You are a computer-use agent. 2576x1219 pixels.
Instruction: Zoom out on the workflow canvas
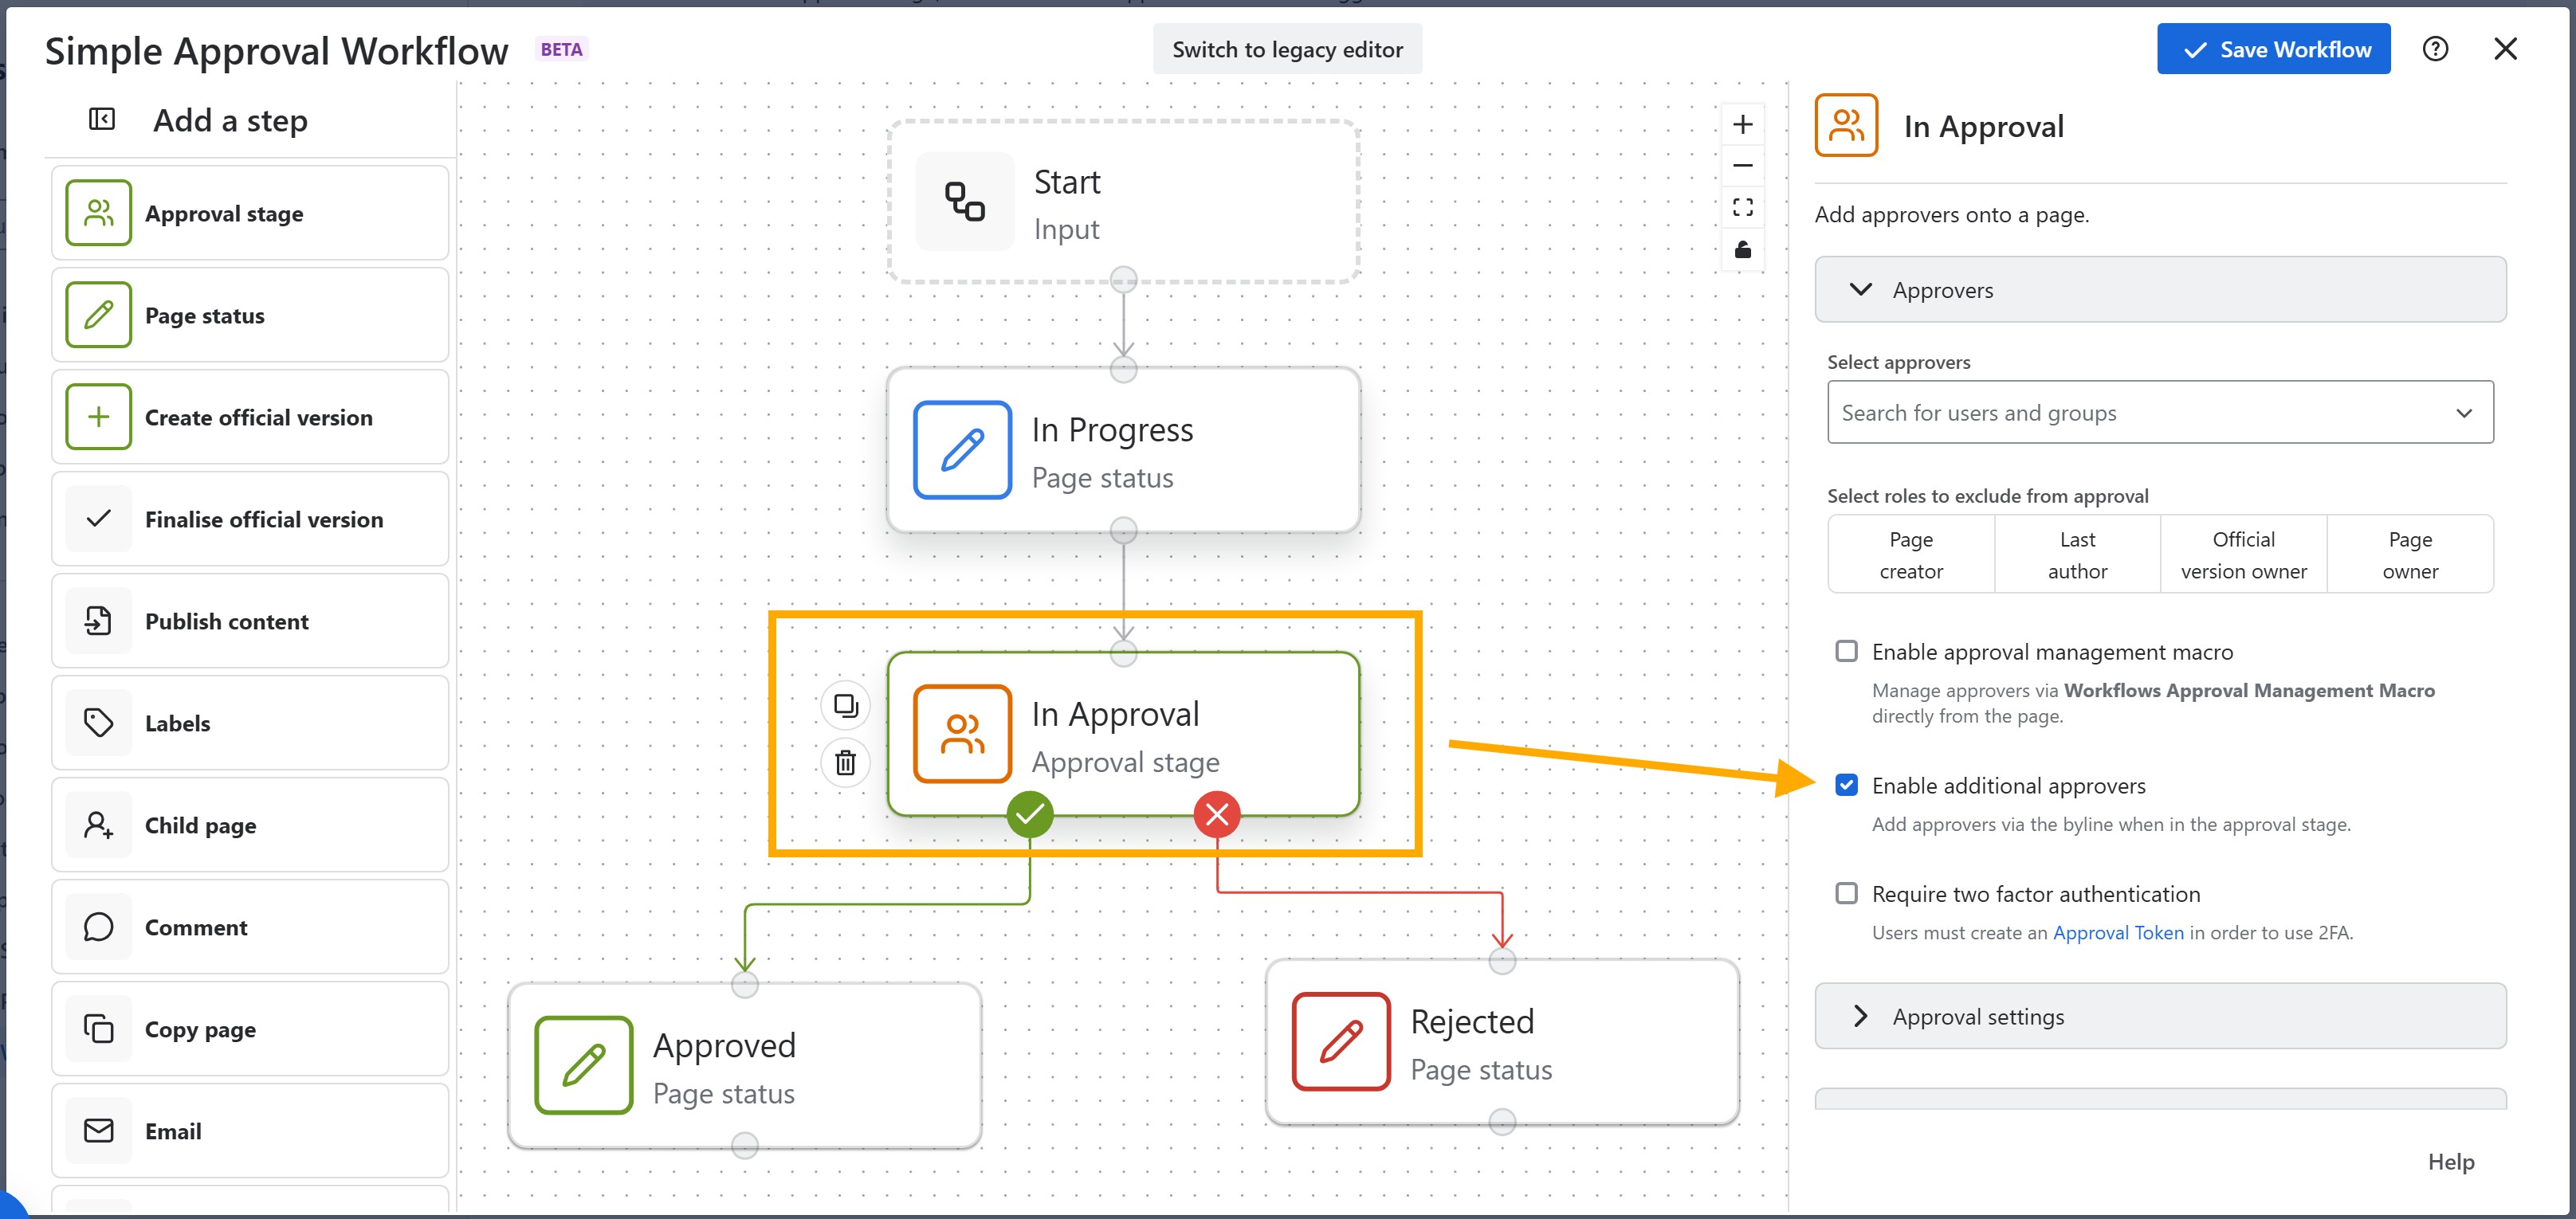pos(1742,166)
